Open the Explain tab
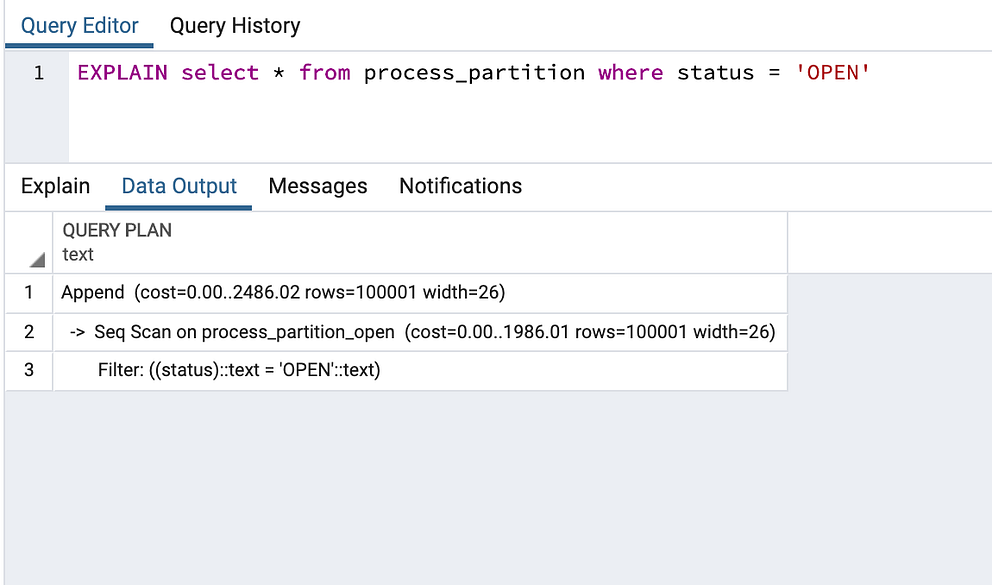992x585 pixels. click(x=55, y=186)
